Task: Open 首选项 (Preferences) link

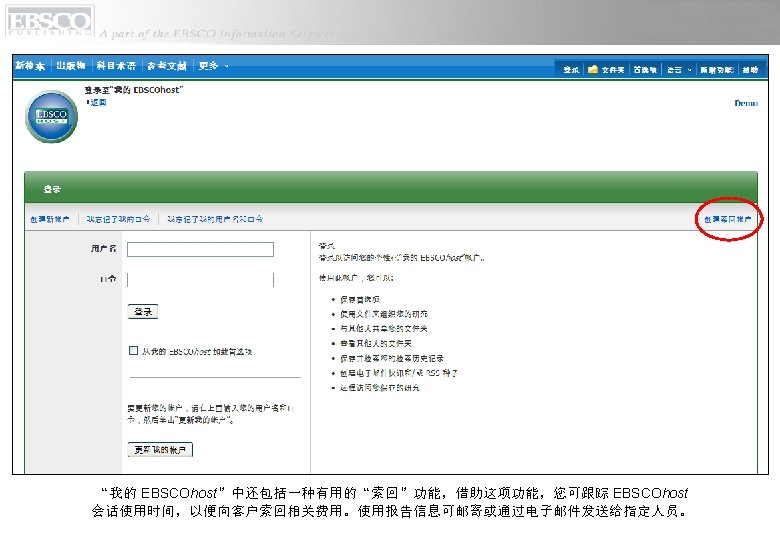Action: pos(645,70)
